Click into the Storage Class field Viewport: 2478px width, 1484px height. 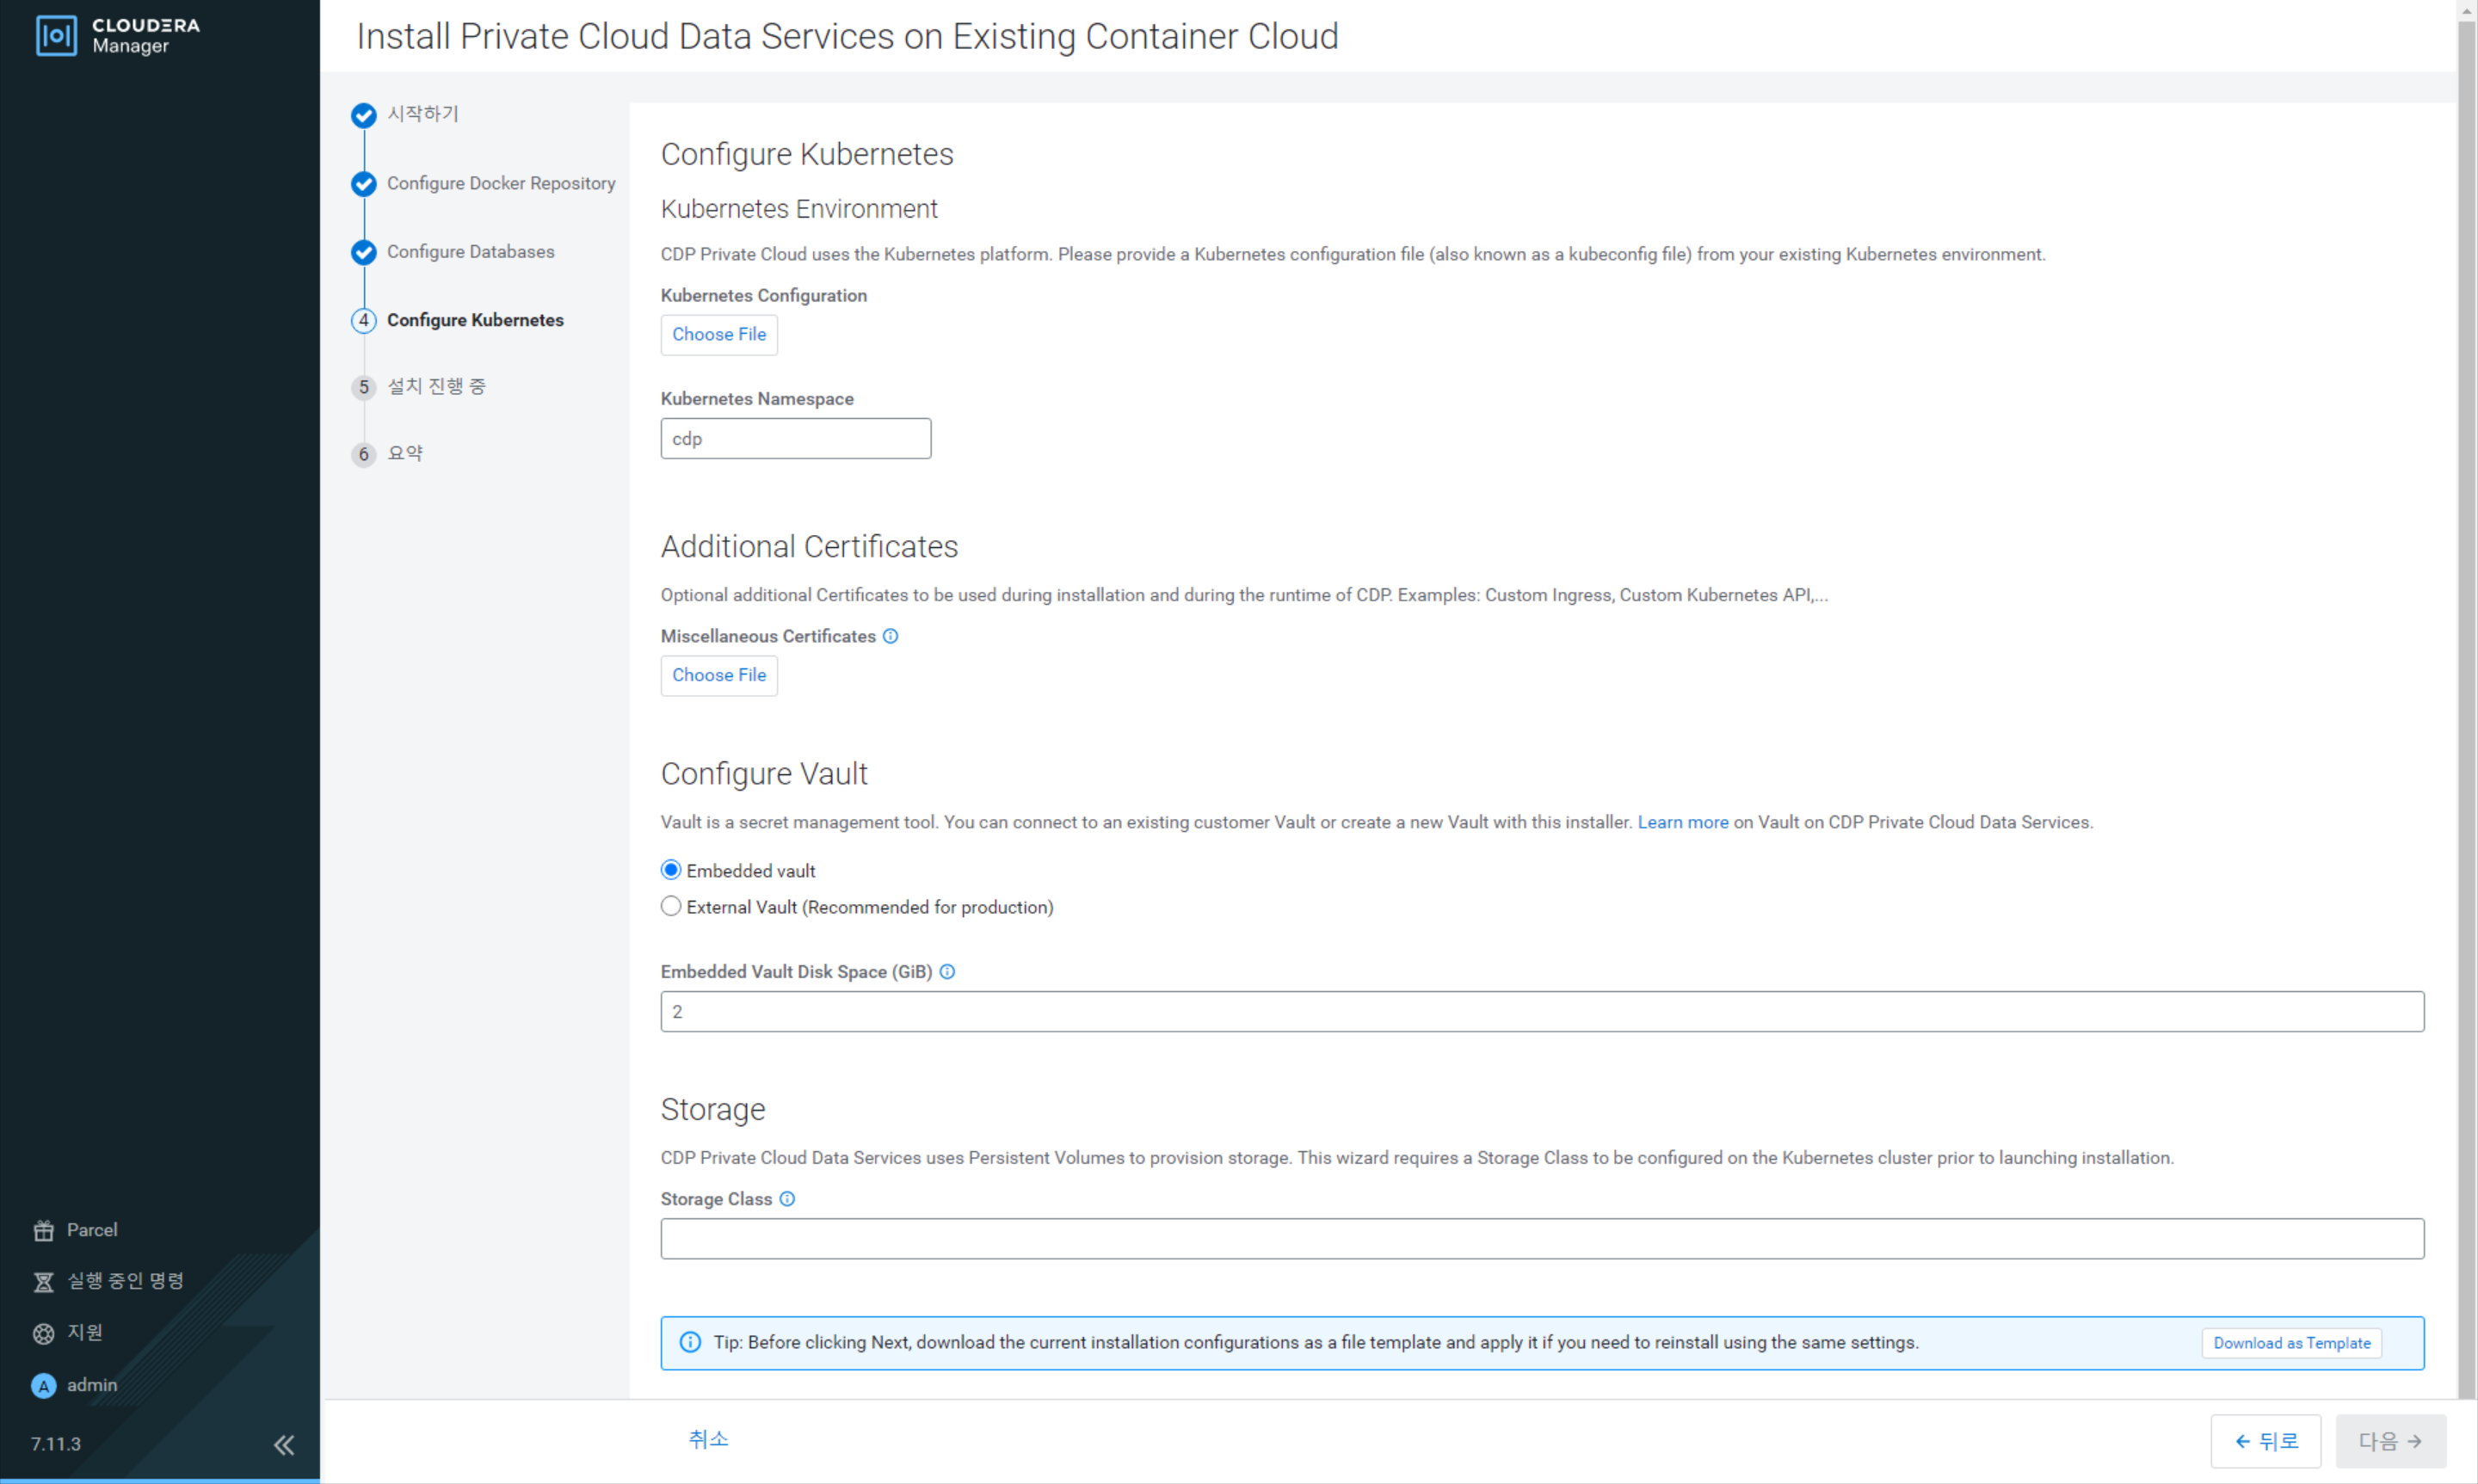coord(1542,1238)
